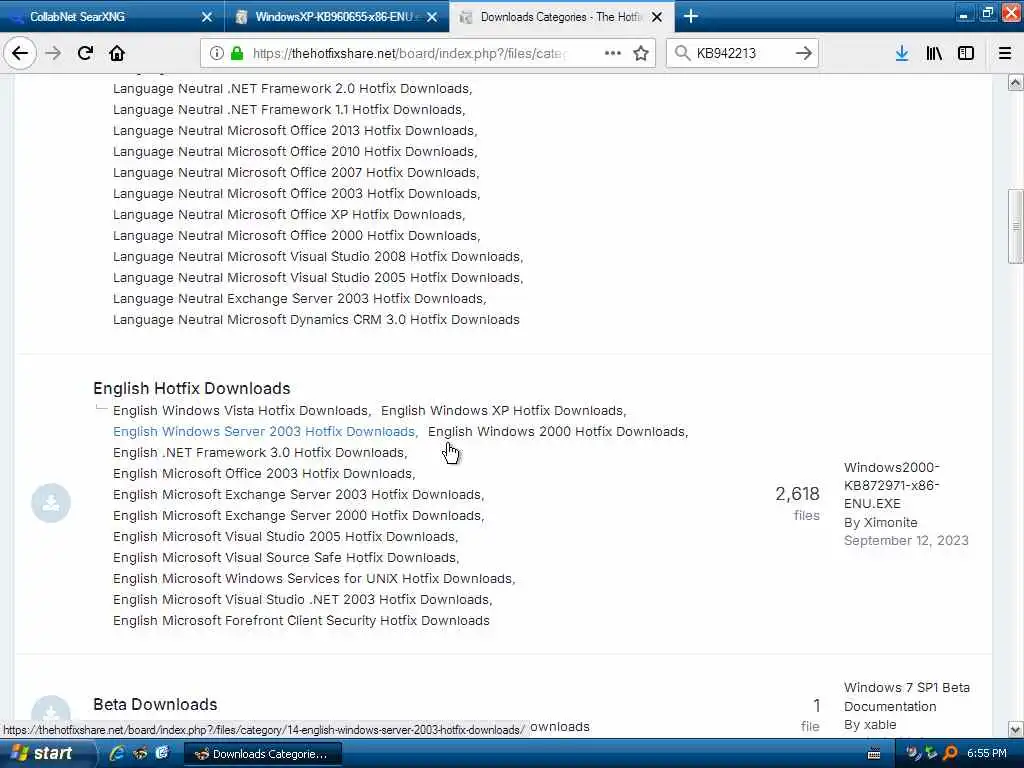Viewport: 1024px width, 768px height.
Task: Click the search magnifier icon
Action: point(682,53)
